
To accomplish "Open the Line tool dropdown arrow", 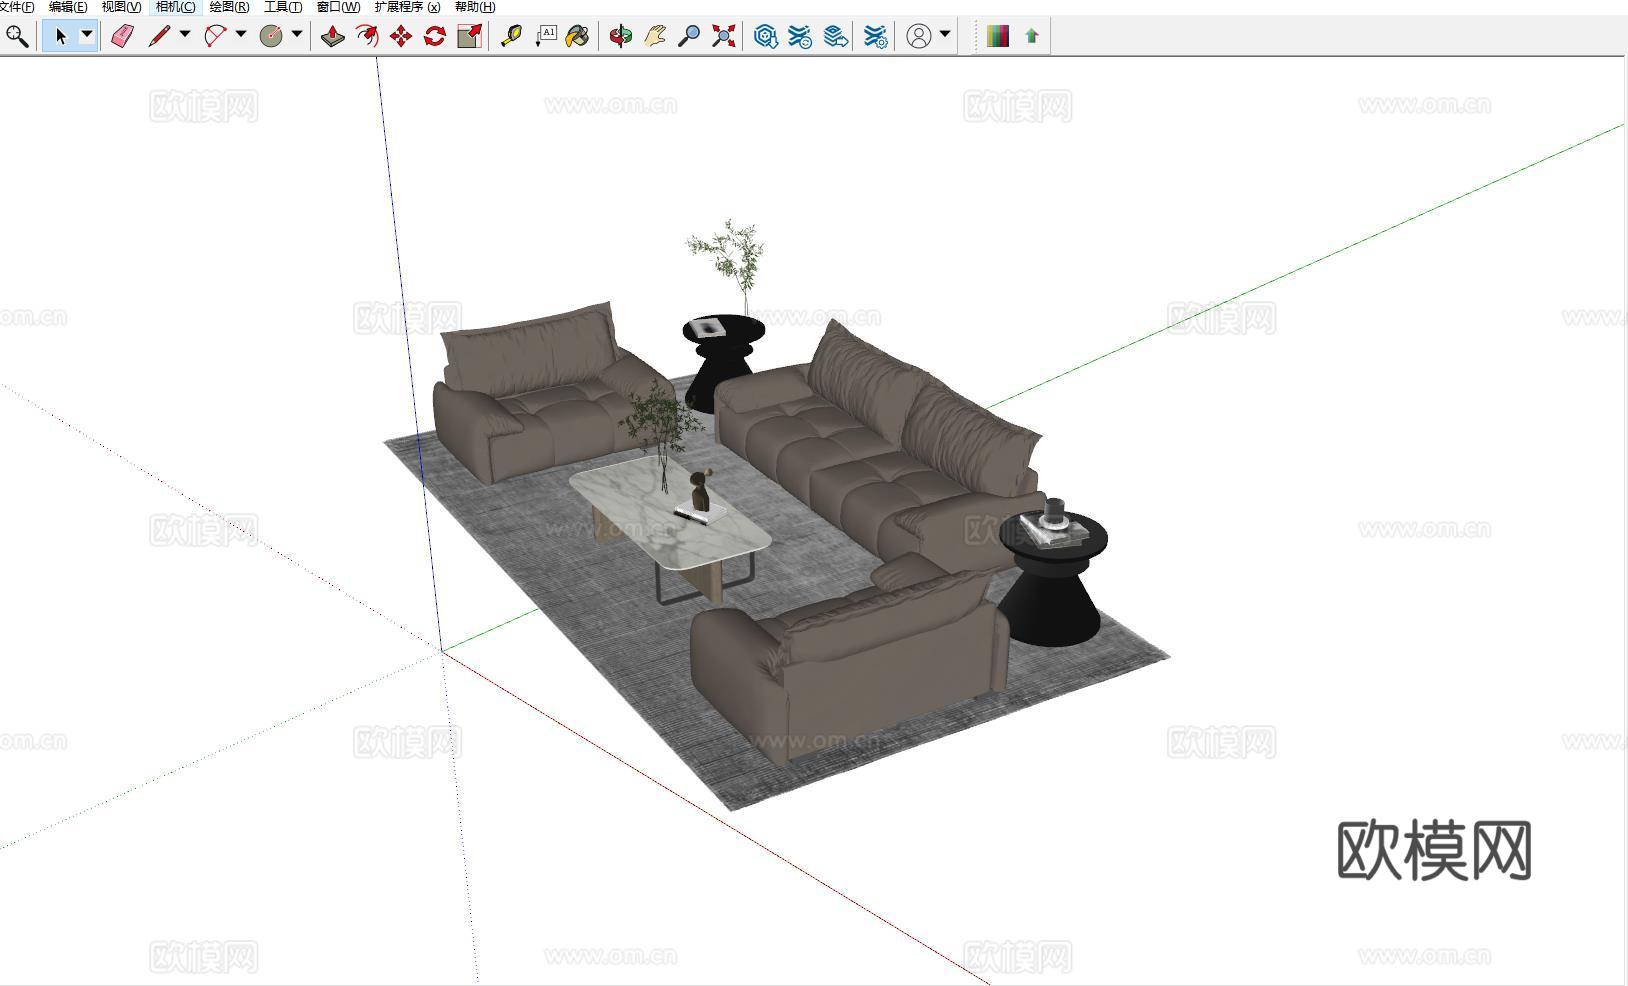I will click(185, 35).
